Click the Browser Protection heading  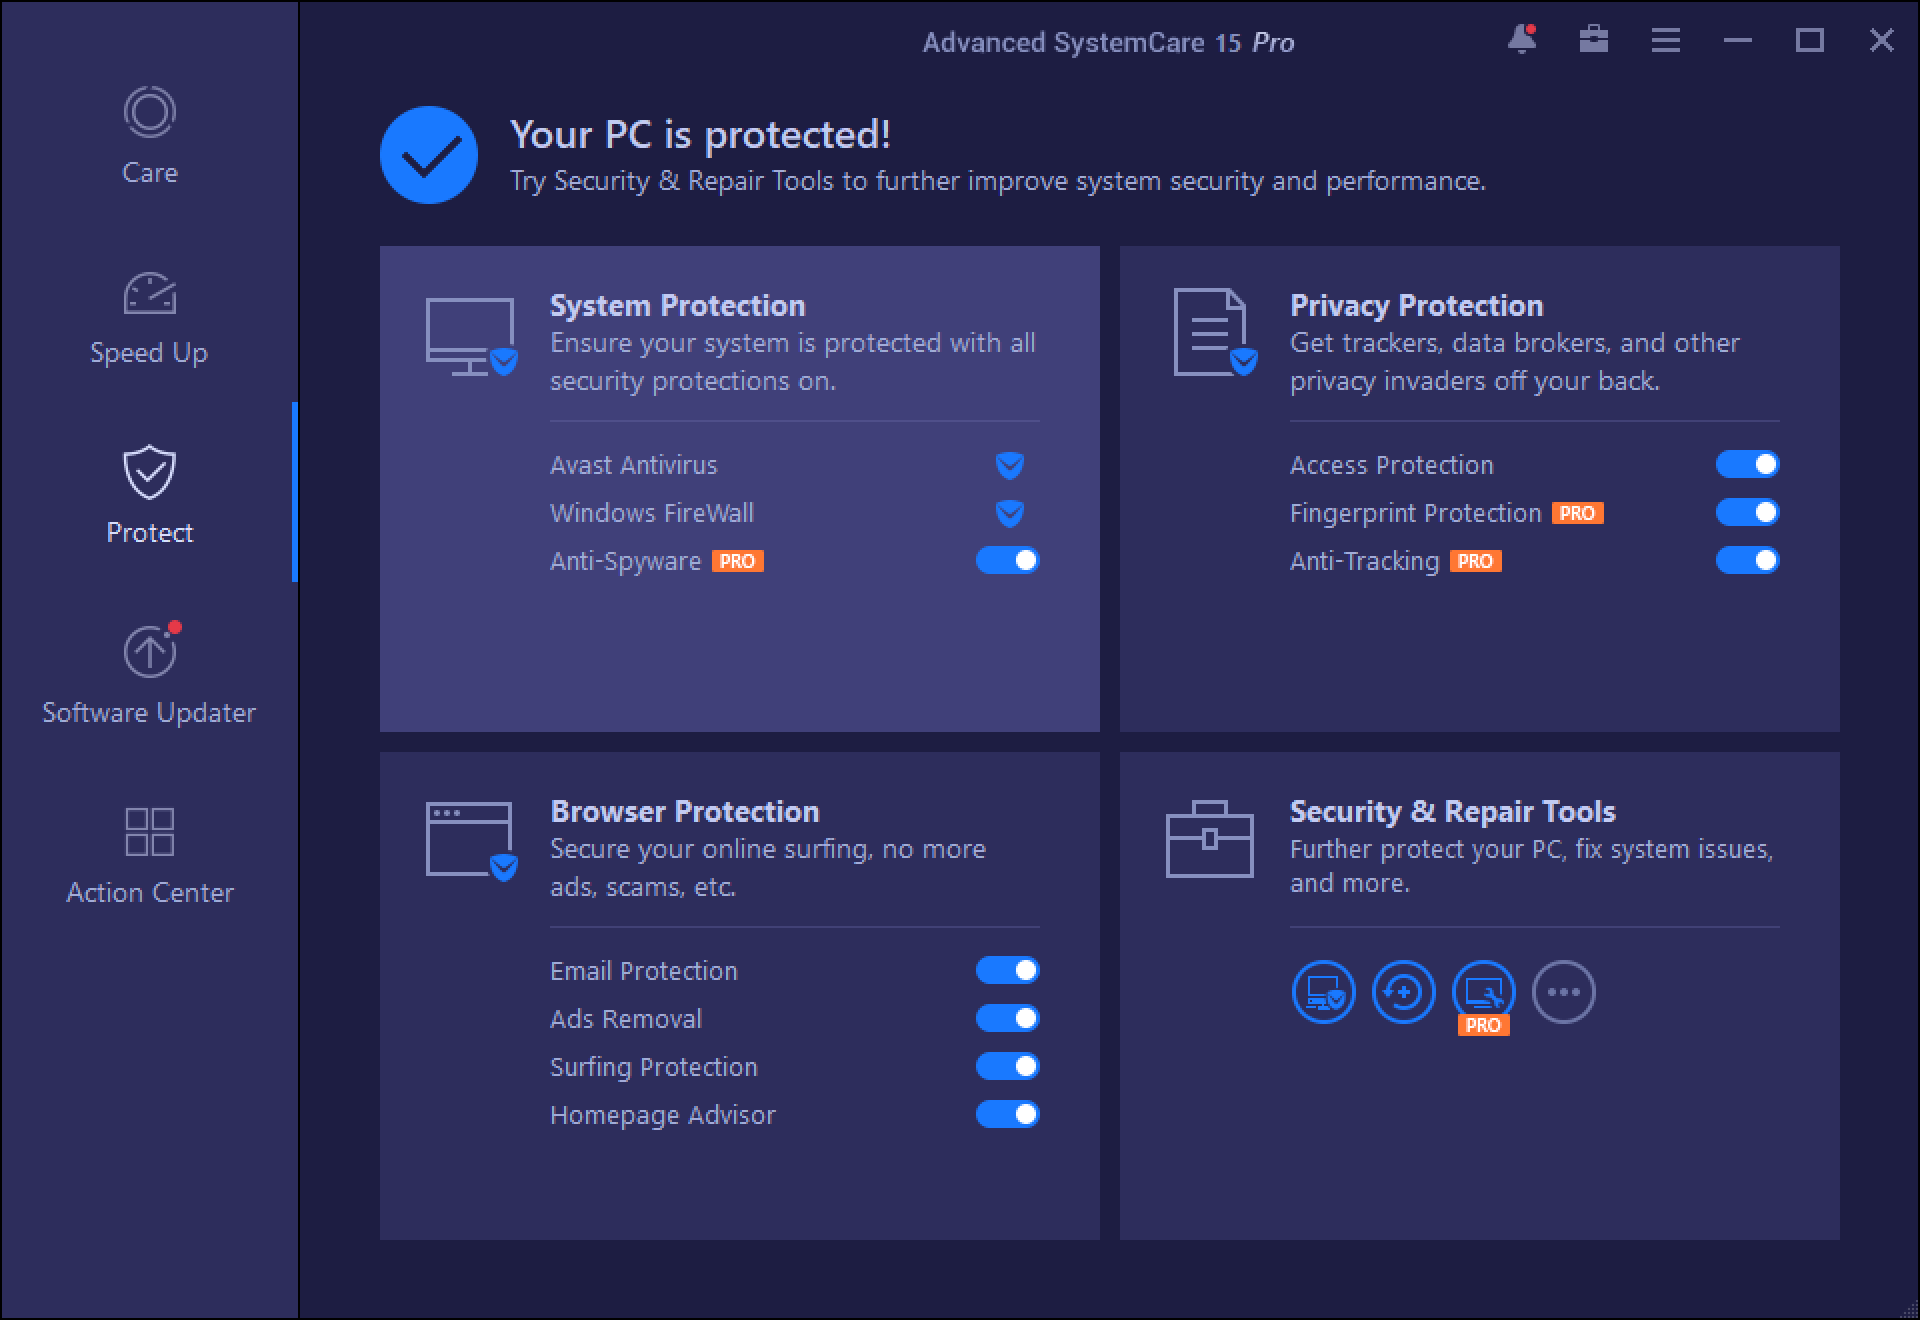point(685,812)
